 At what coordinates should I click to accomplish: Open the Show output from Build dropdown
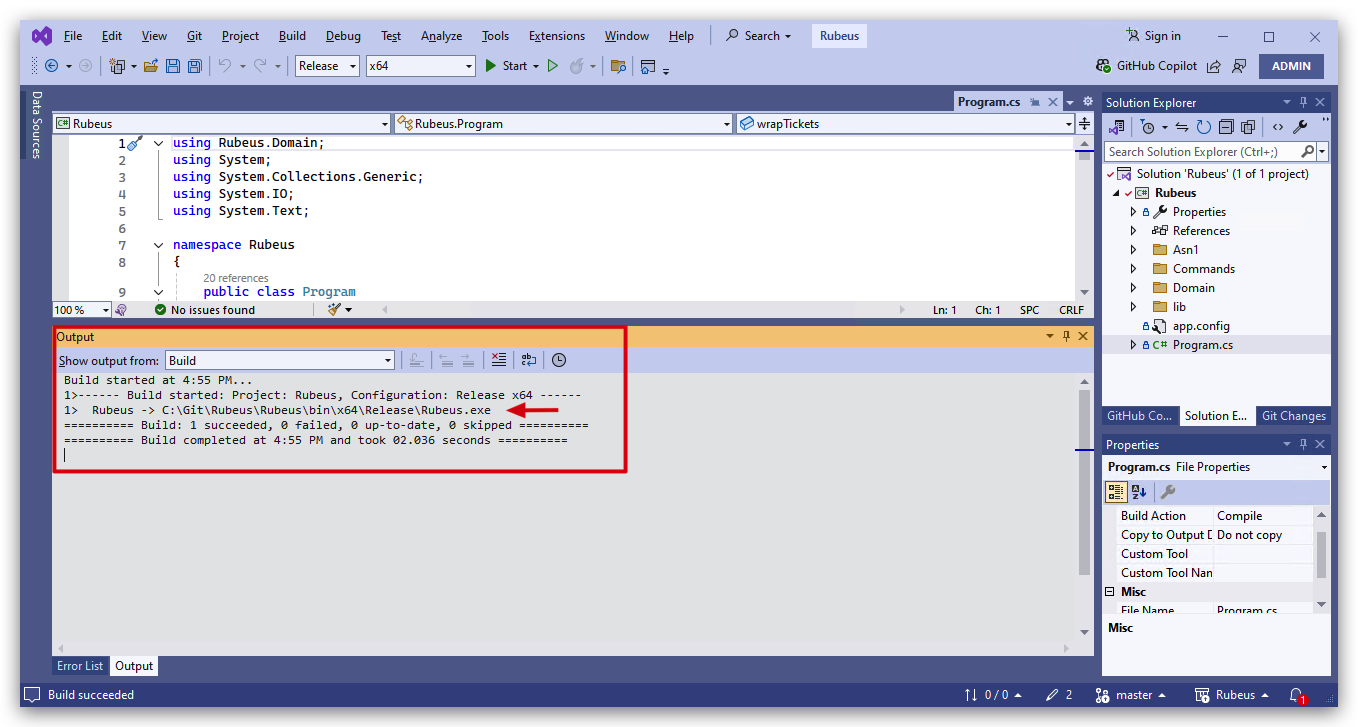point(280,360)
